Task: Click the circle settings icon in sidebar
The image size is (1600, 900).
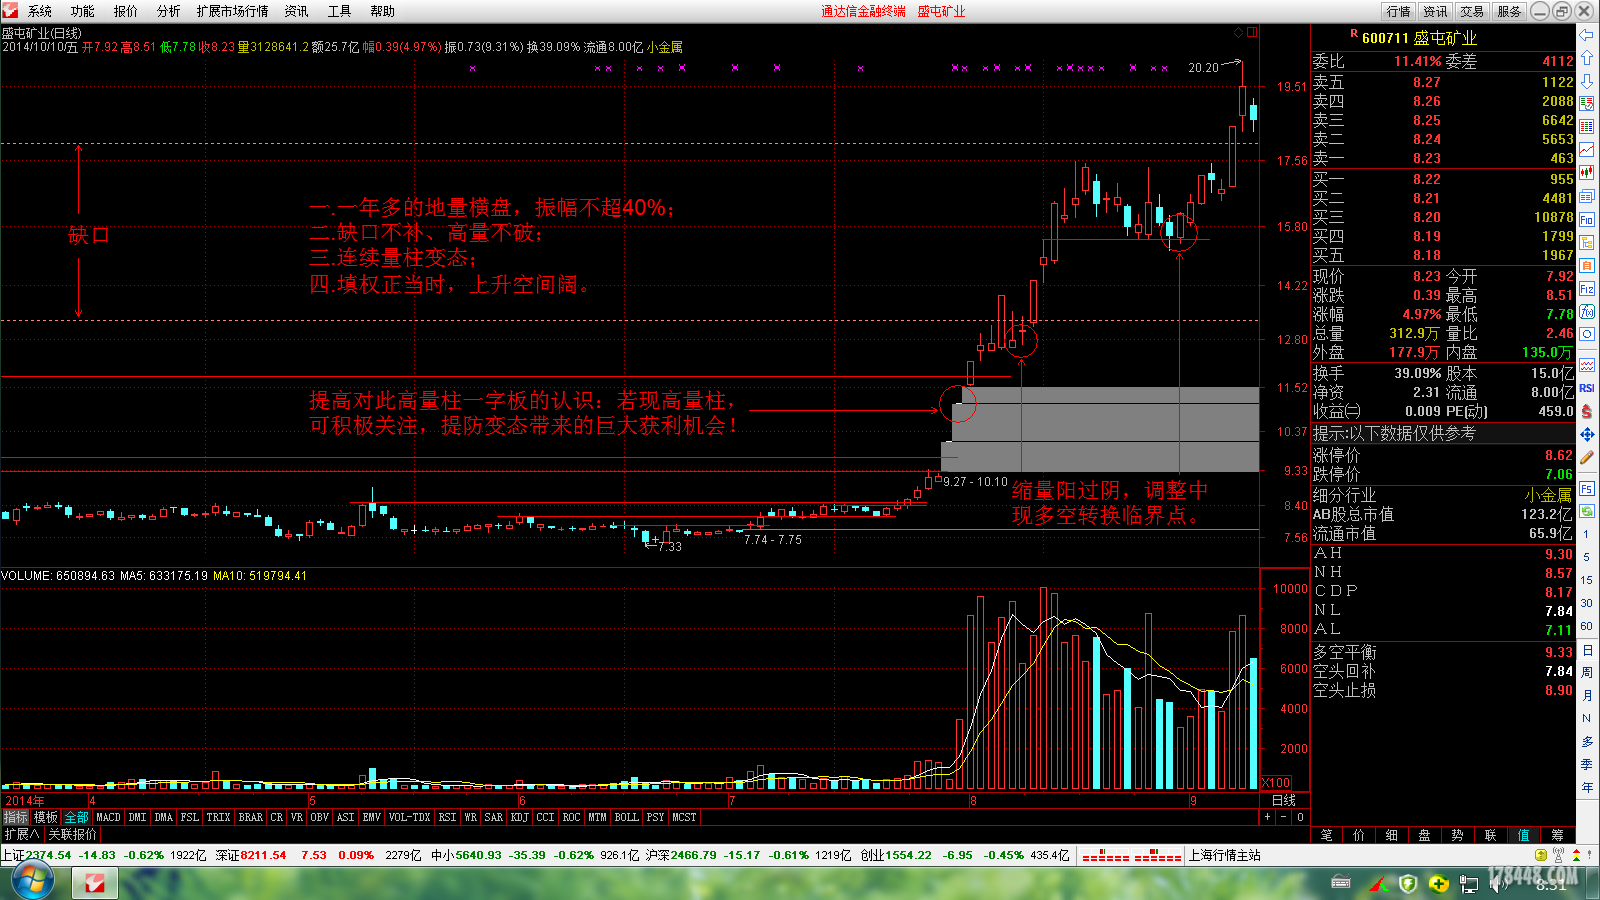Action: (x=1587, y=335)
